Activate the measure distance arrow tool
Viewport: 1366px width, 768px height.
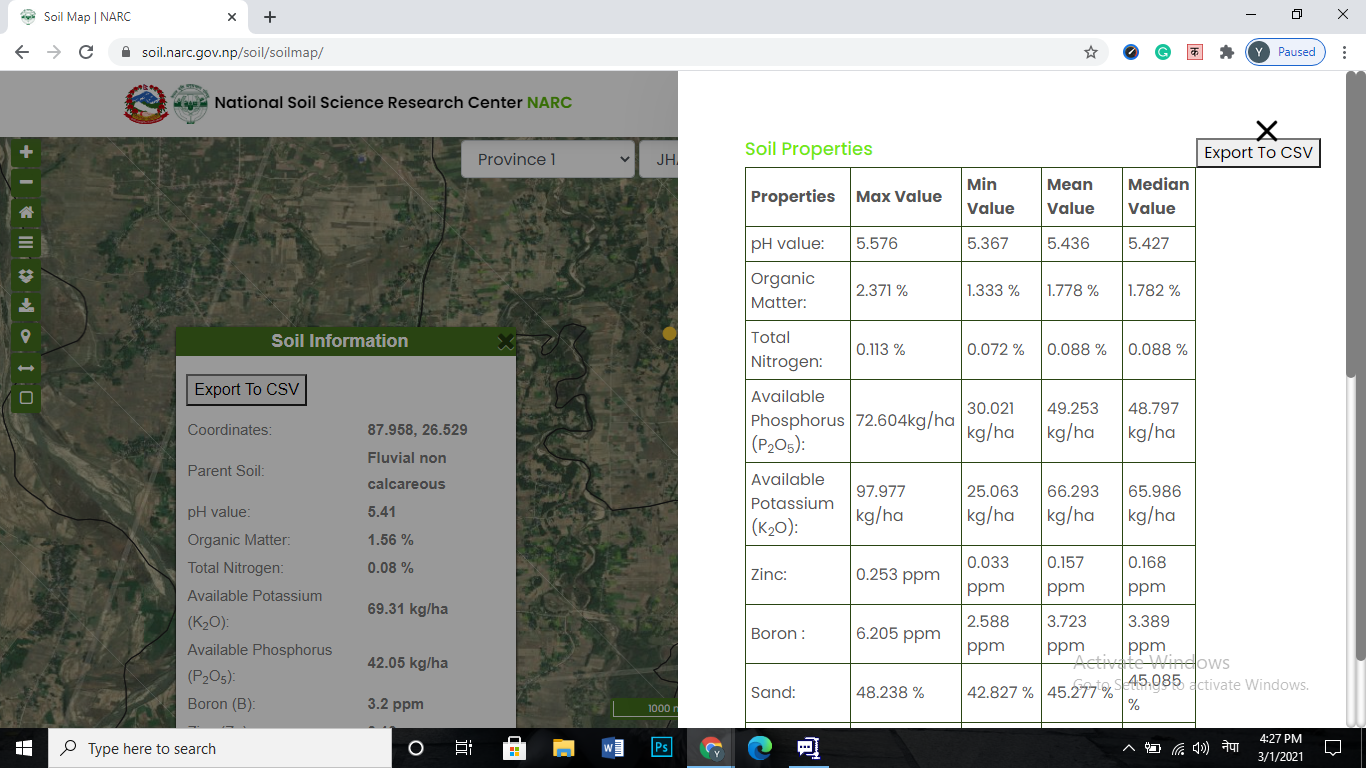click(26, 367)
